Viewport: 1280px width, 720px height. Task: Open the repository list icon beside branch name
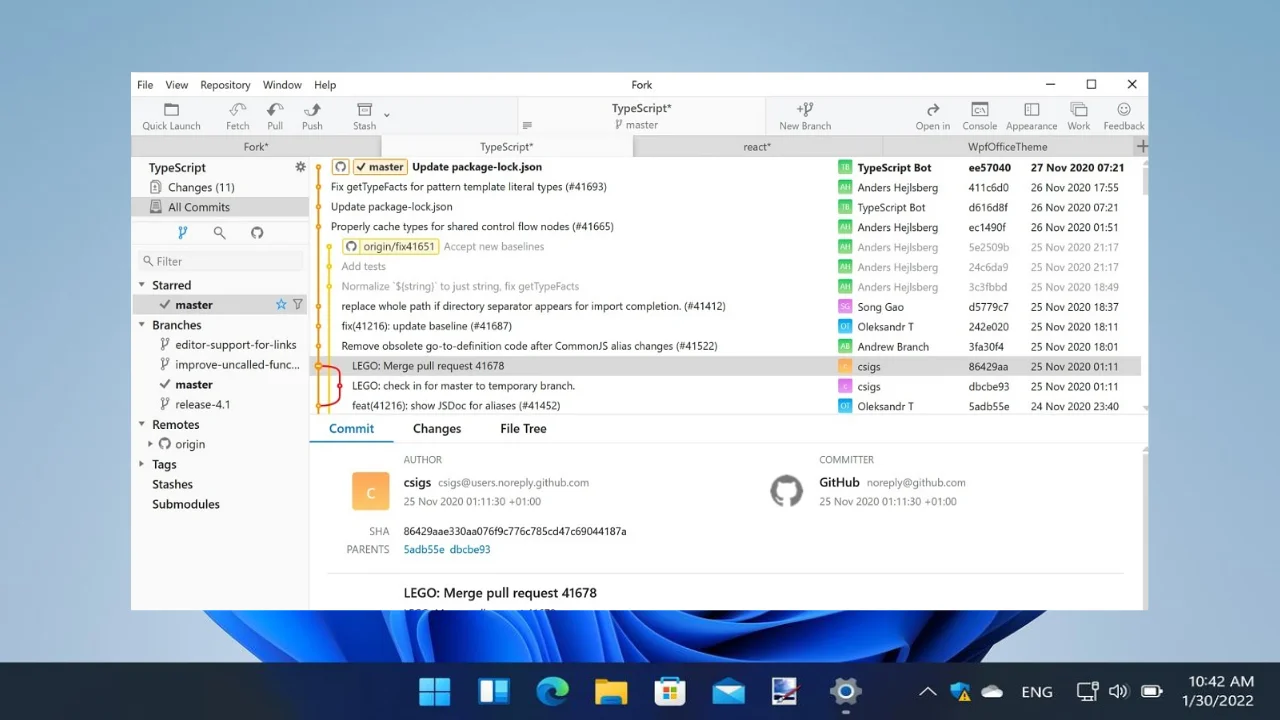point(527,125)
